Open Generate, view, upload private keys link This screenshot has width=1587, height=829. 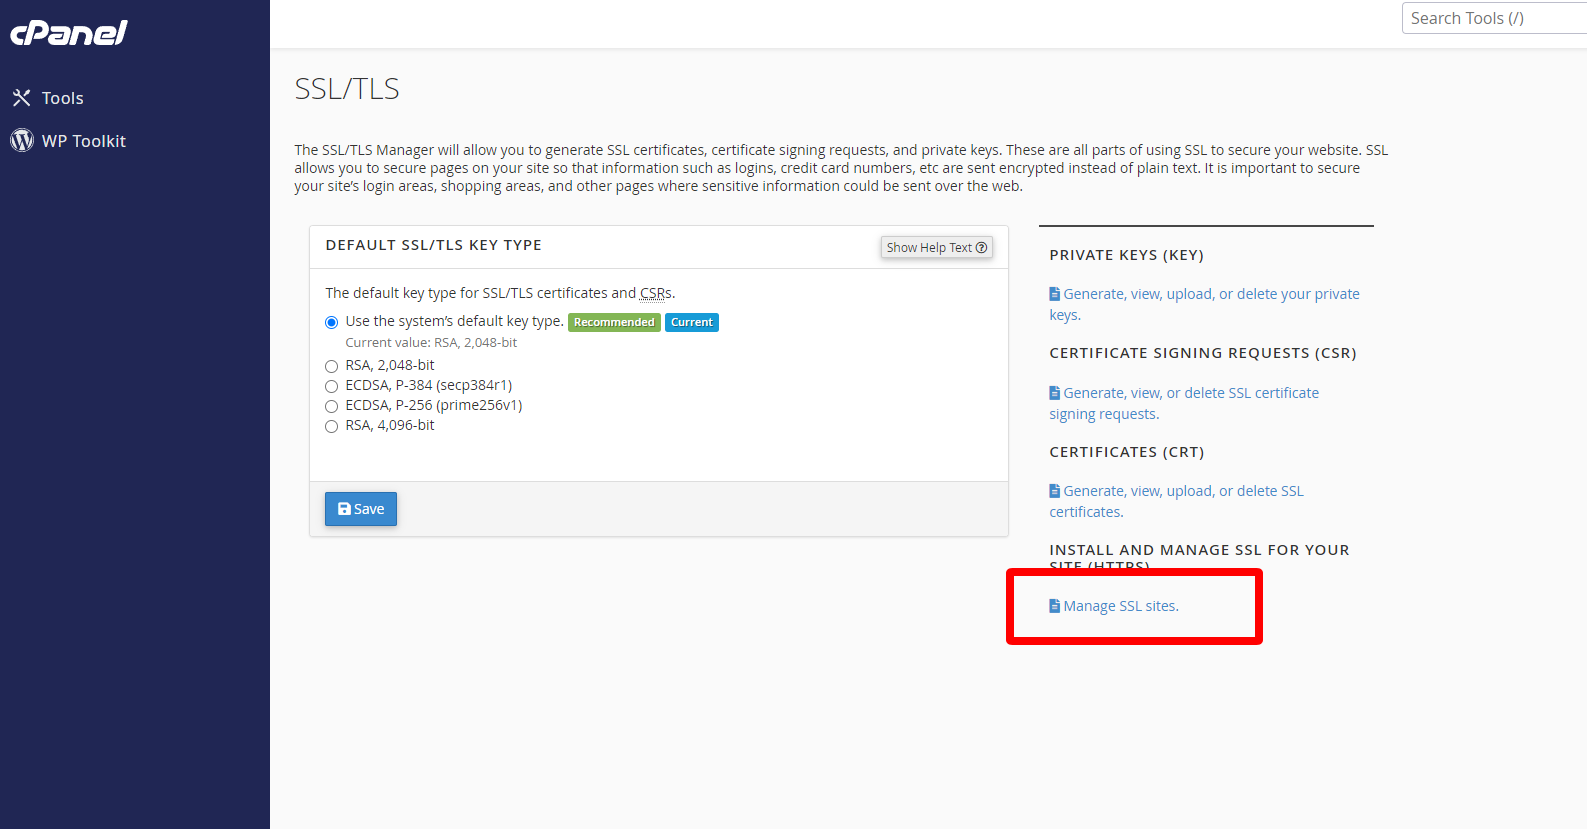pyautogui.click(x=1210, y=294)
